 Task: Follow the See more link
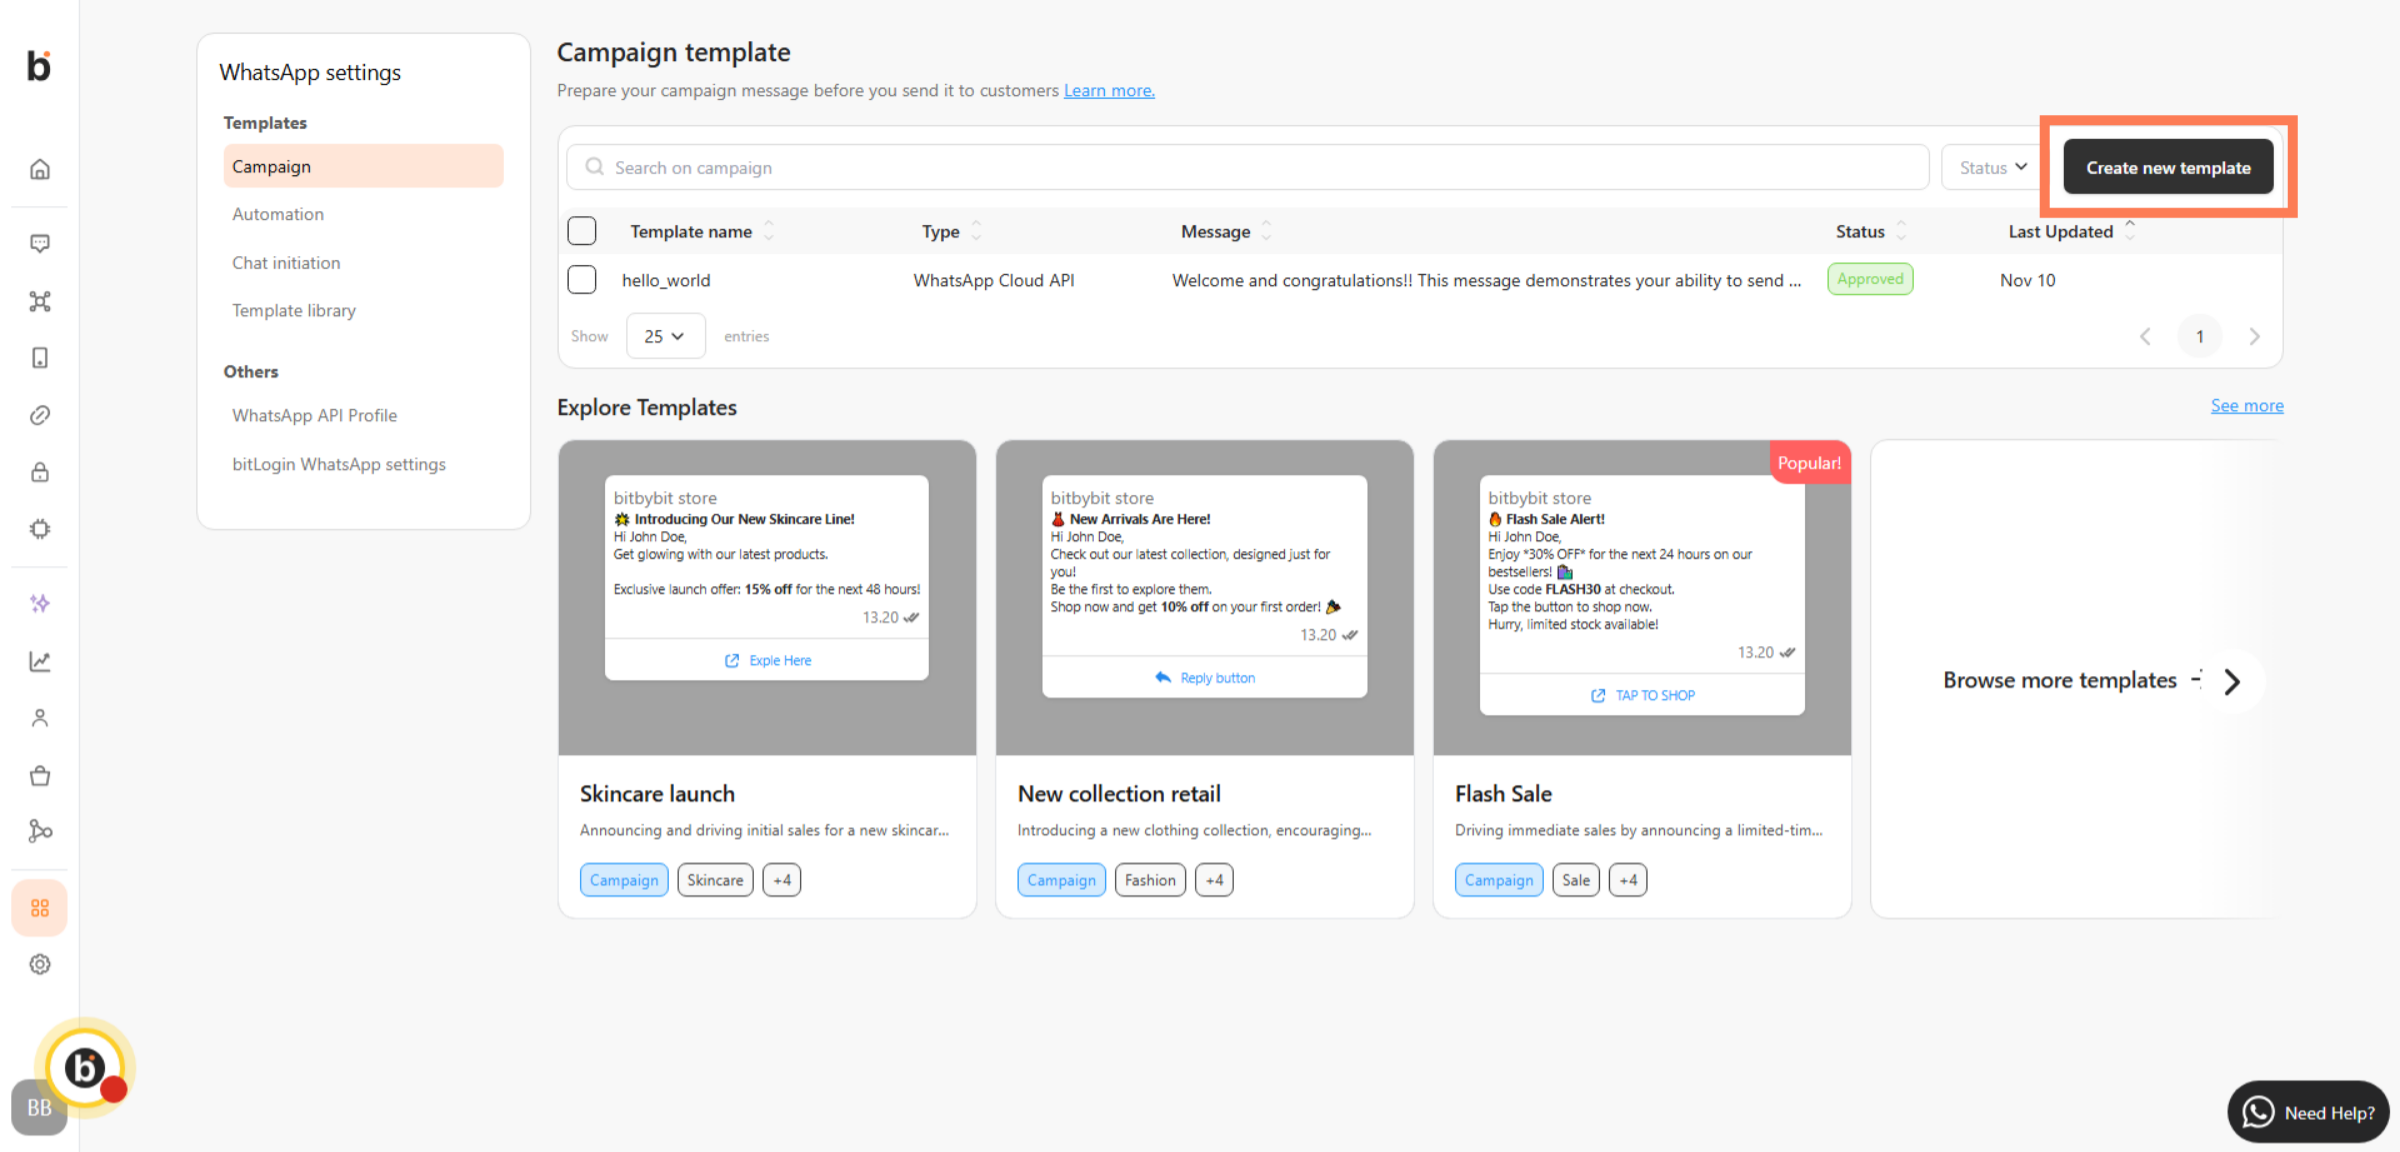tap(2247, 406)
